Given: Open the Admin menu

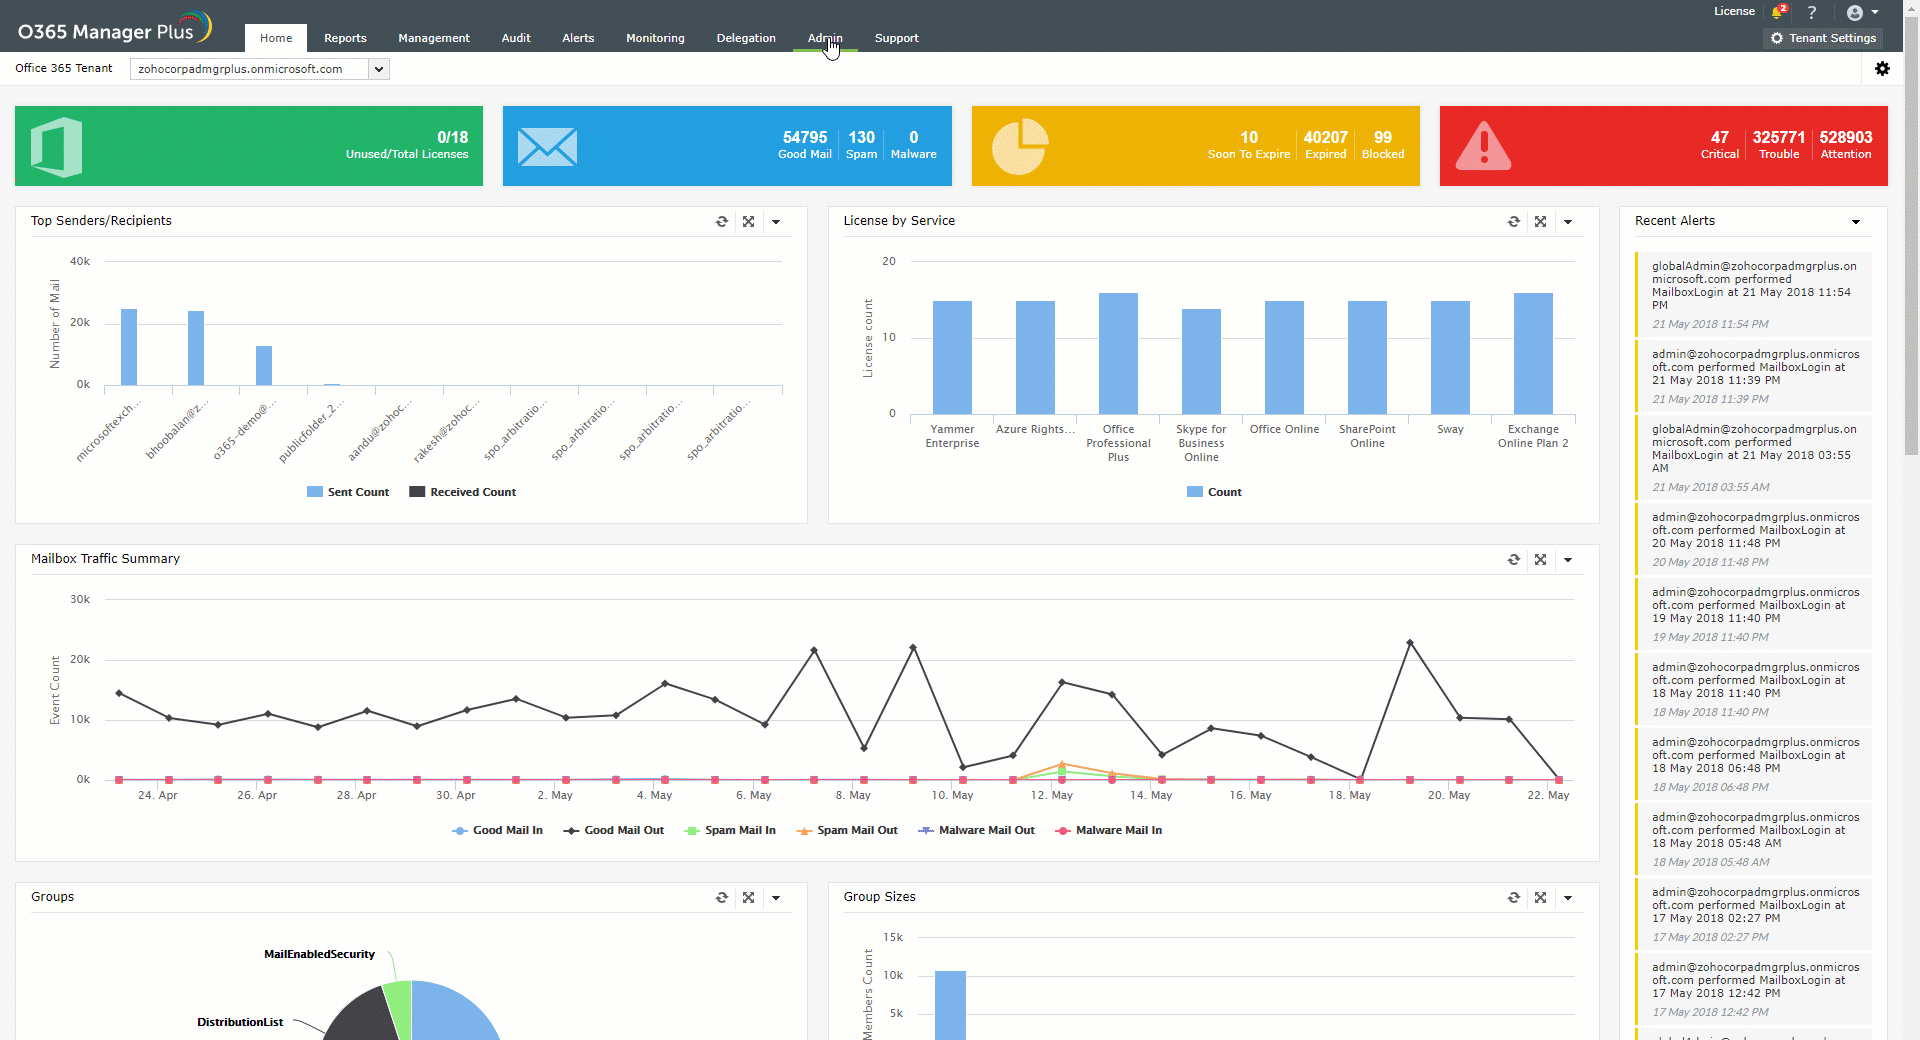Looking at the screenshot, I should pyautogui.click(x=824, y=38).
